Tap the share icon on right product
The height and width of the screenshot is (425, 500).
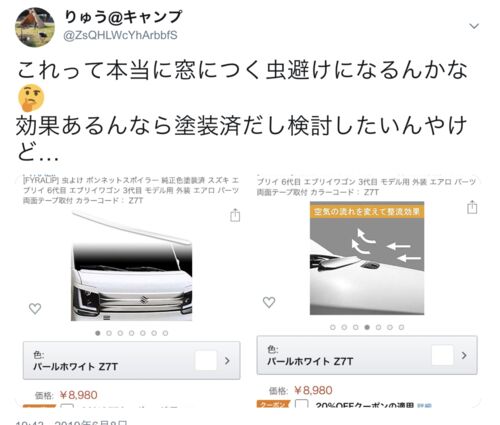[472, 207]
